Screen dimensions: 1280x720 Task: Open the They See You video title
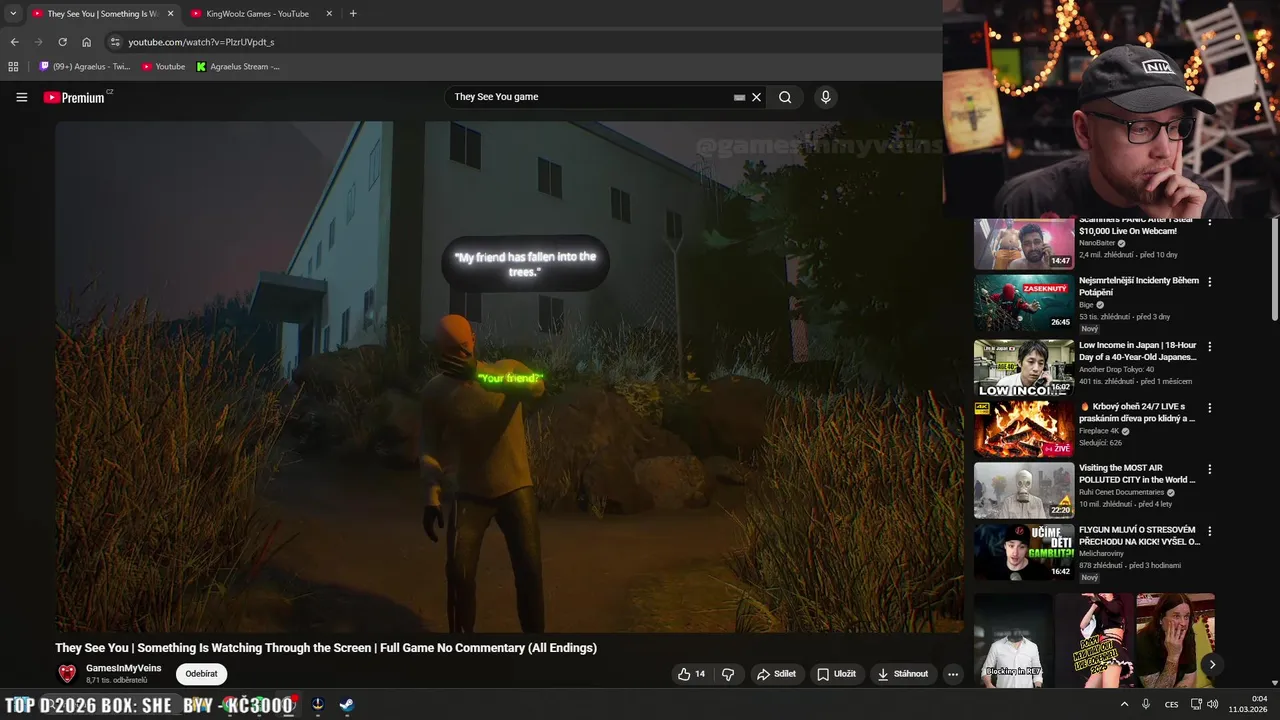coord(326,648)
